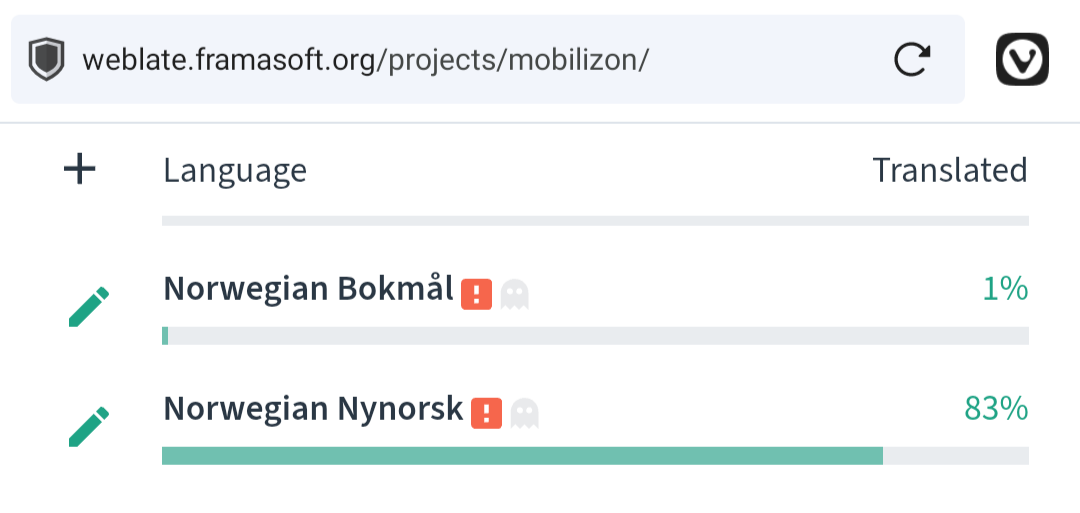Image resolution: width=1080 pixels, height=513 pixels.
Task: Click the Norwegian Bokmål progress bar
Action: click(595, 336)
